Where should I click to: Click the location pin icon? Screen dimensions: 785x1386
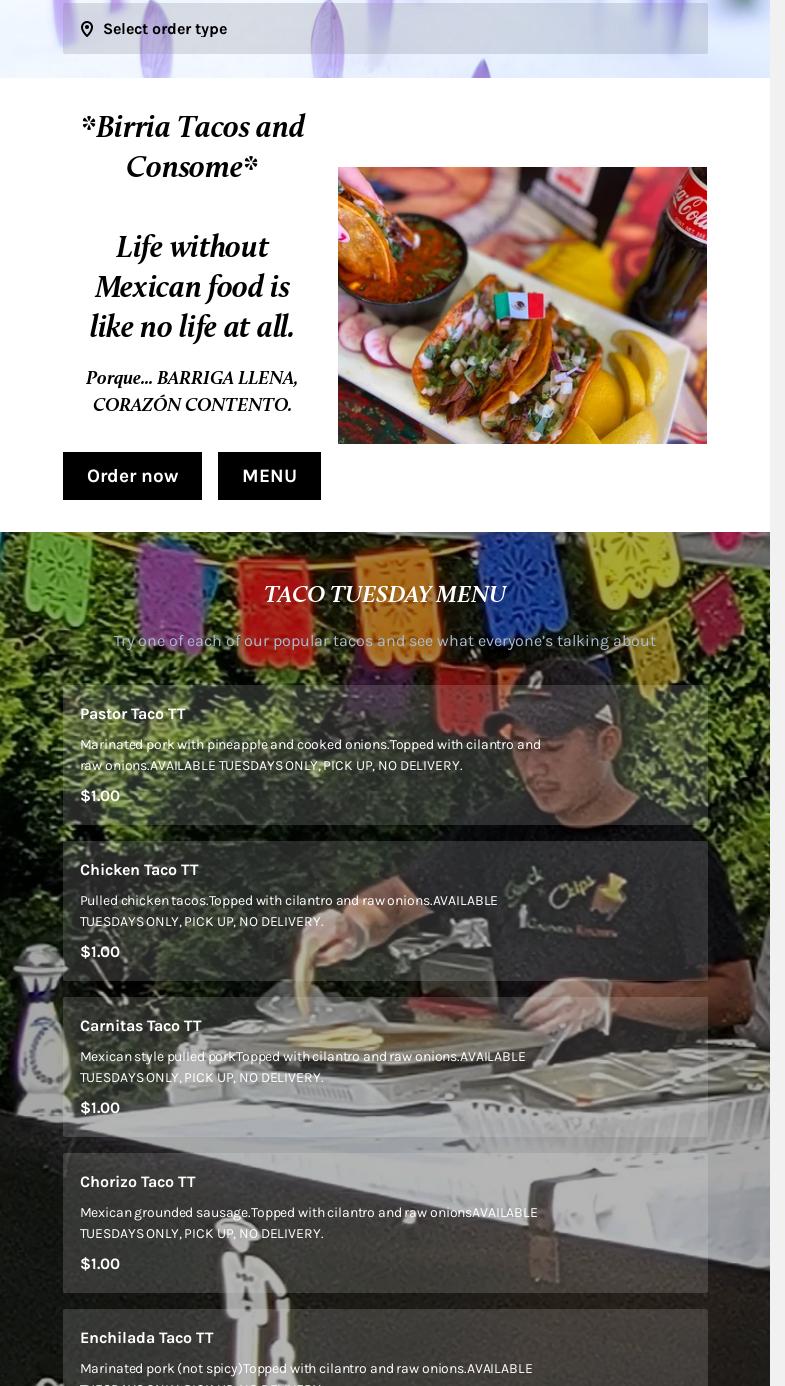pos(87,29)
